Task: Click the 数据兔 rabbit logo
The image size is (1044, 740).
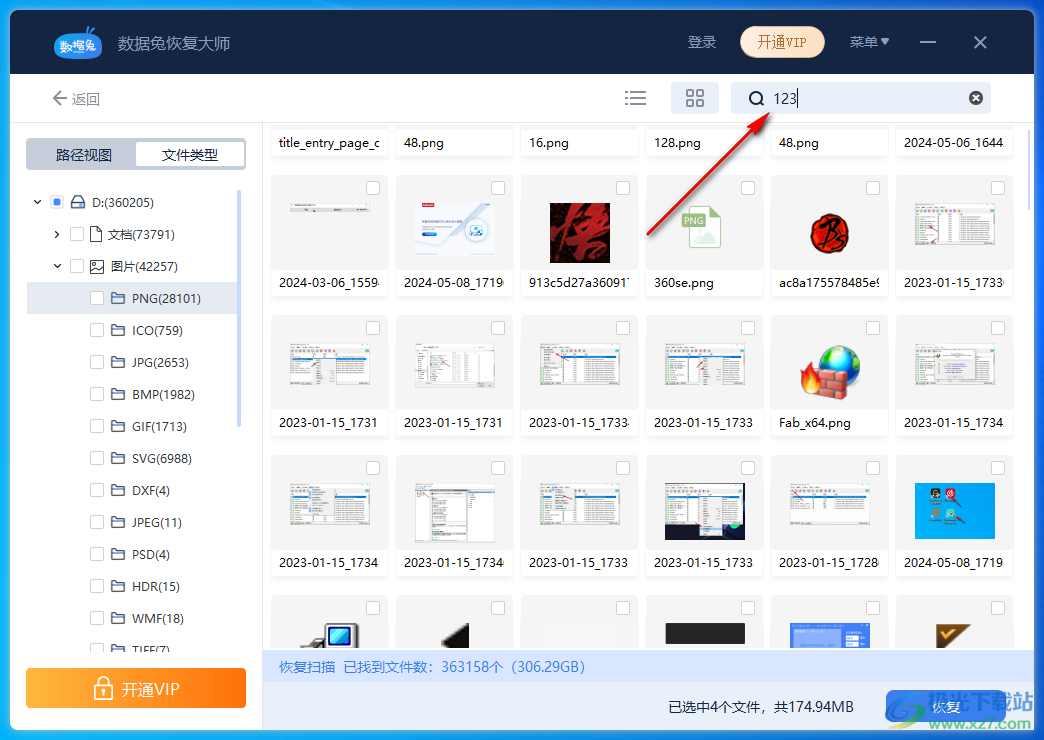Action: point(77,42)
